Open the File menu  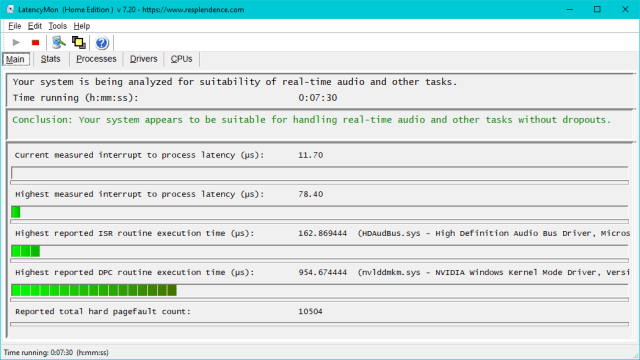click(x=15, y=26)
